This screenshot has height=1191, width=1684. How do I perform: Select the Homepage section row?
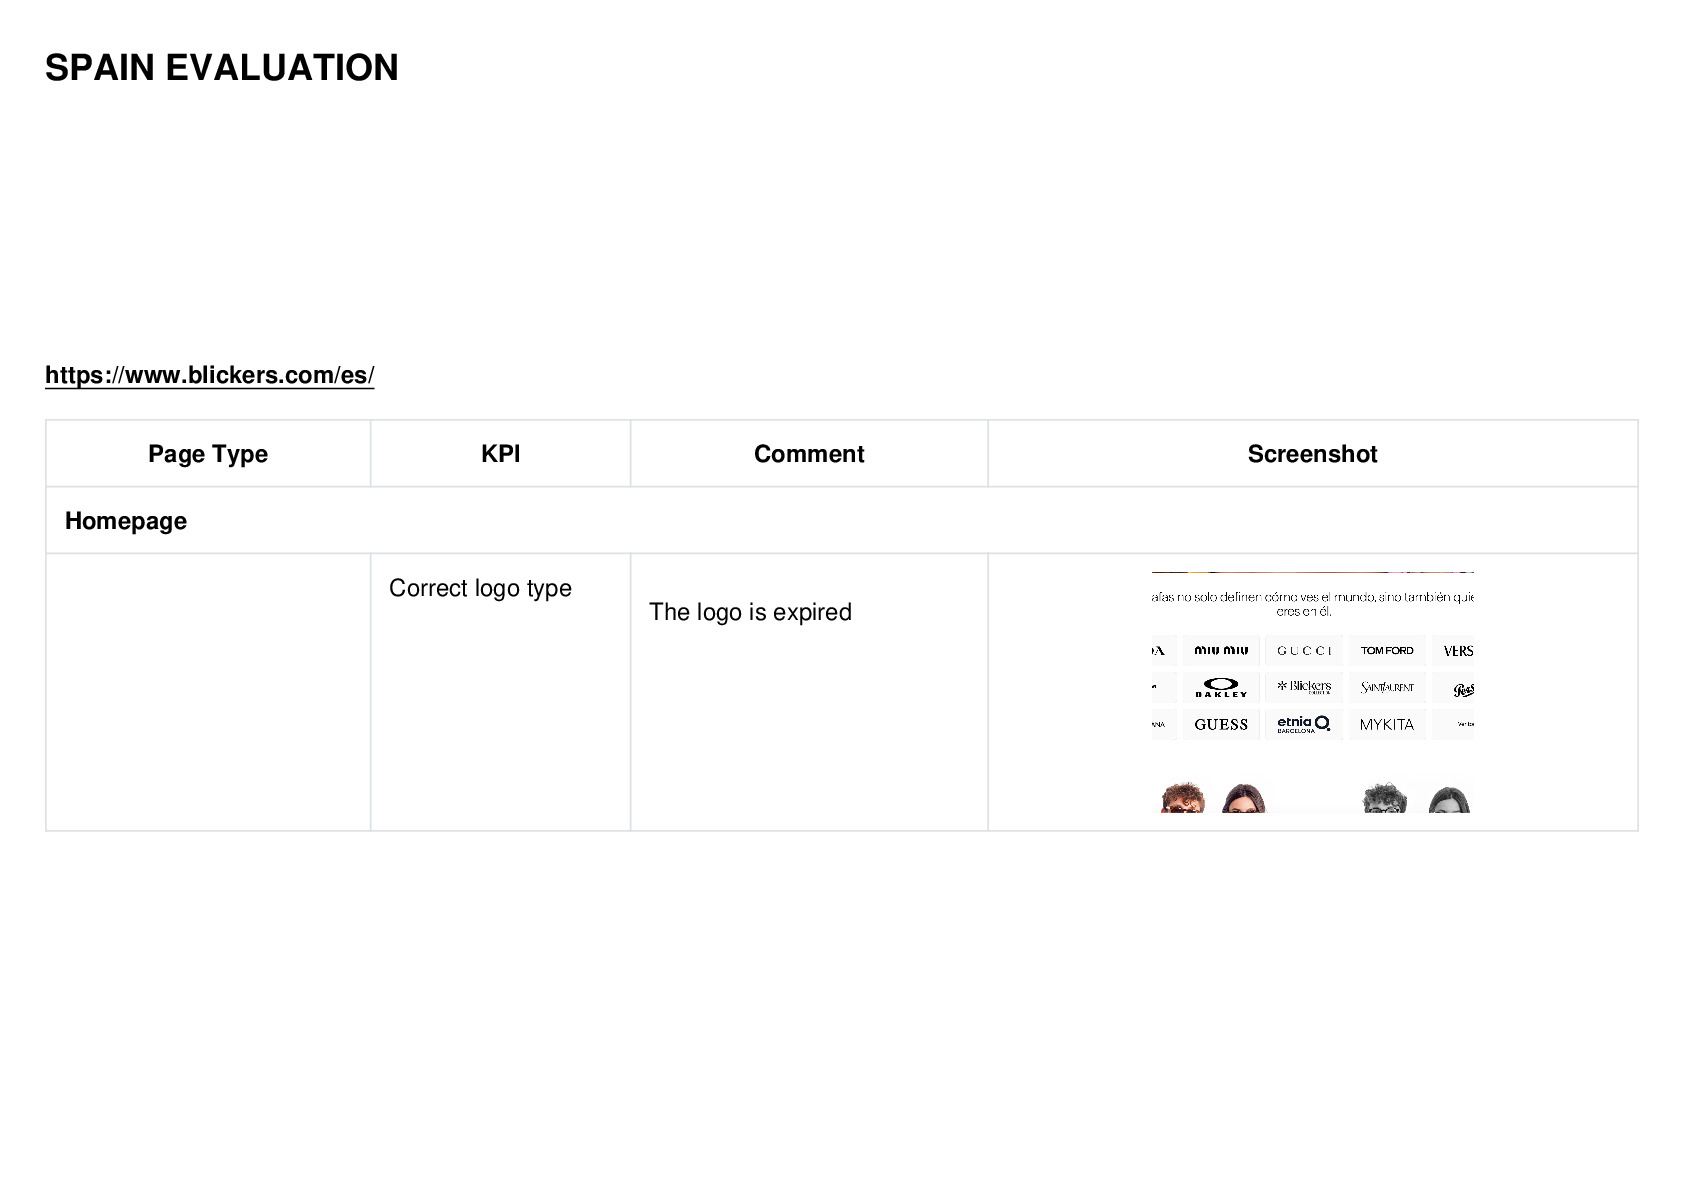point(842,520)
